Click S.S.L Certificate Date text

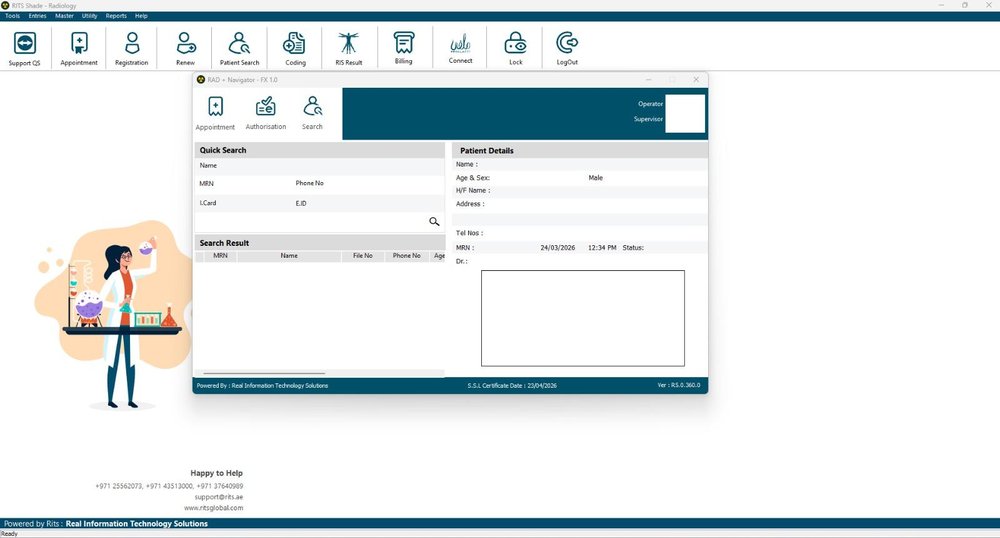(512, 386)
